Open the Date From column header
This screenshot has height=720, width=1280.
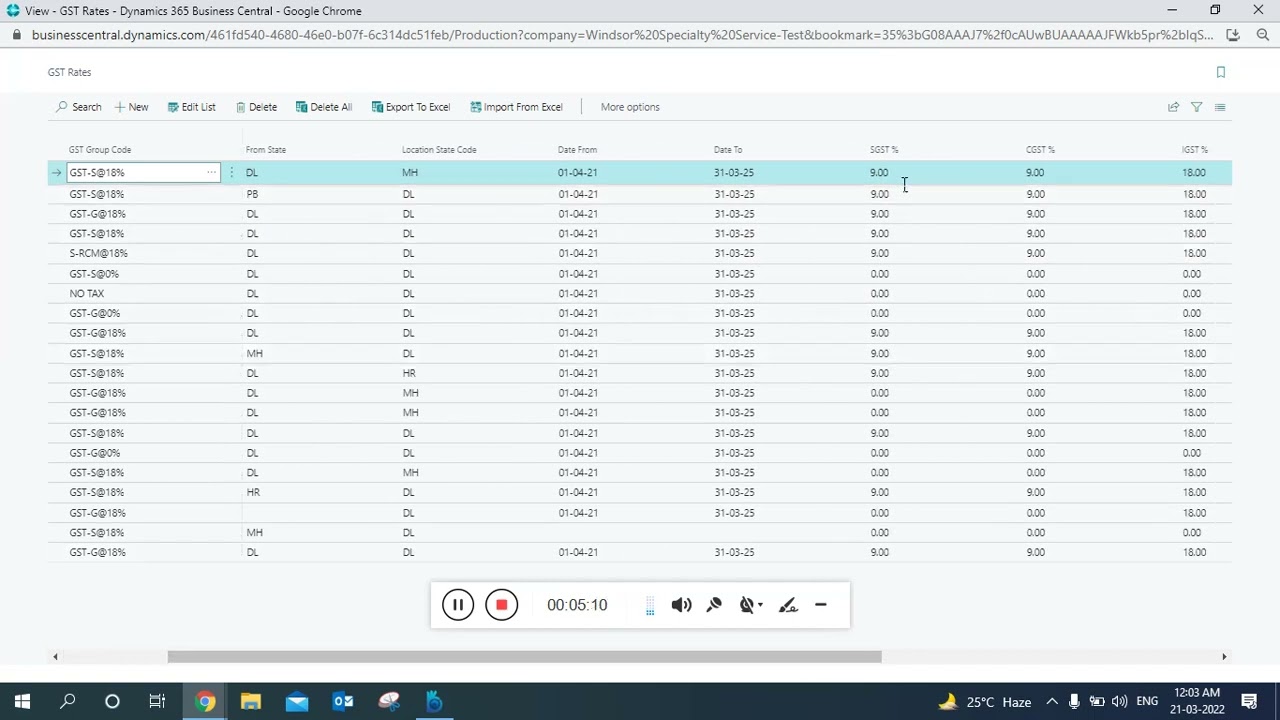tap(577, 150)
